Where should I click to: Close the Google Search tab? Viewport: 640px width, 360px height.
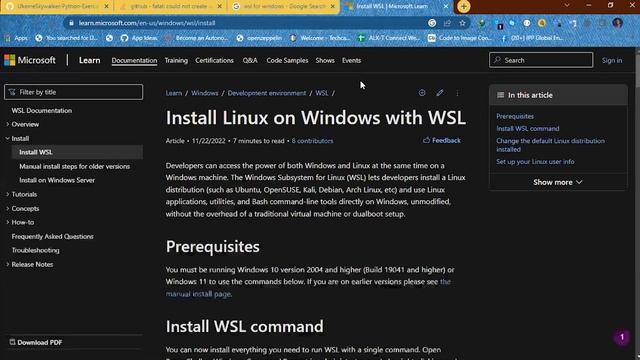(x=333, y=7)
